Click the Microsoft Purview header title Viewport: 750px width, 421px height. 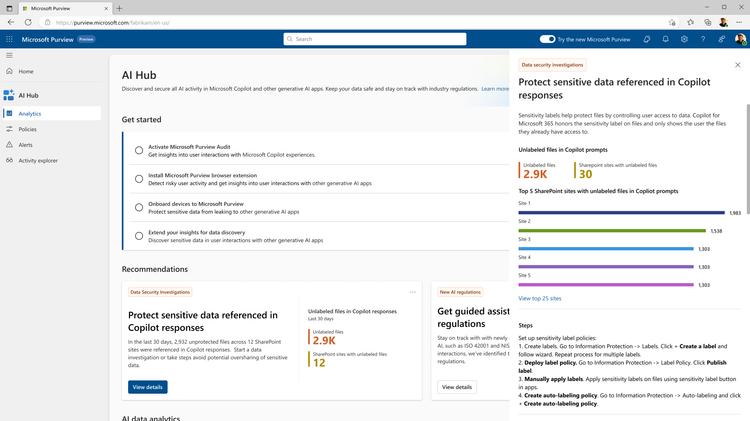pyautogui.click(x=47, y=39)
